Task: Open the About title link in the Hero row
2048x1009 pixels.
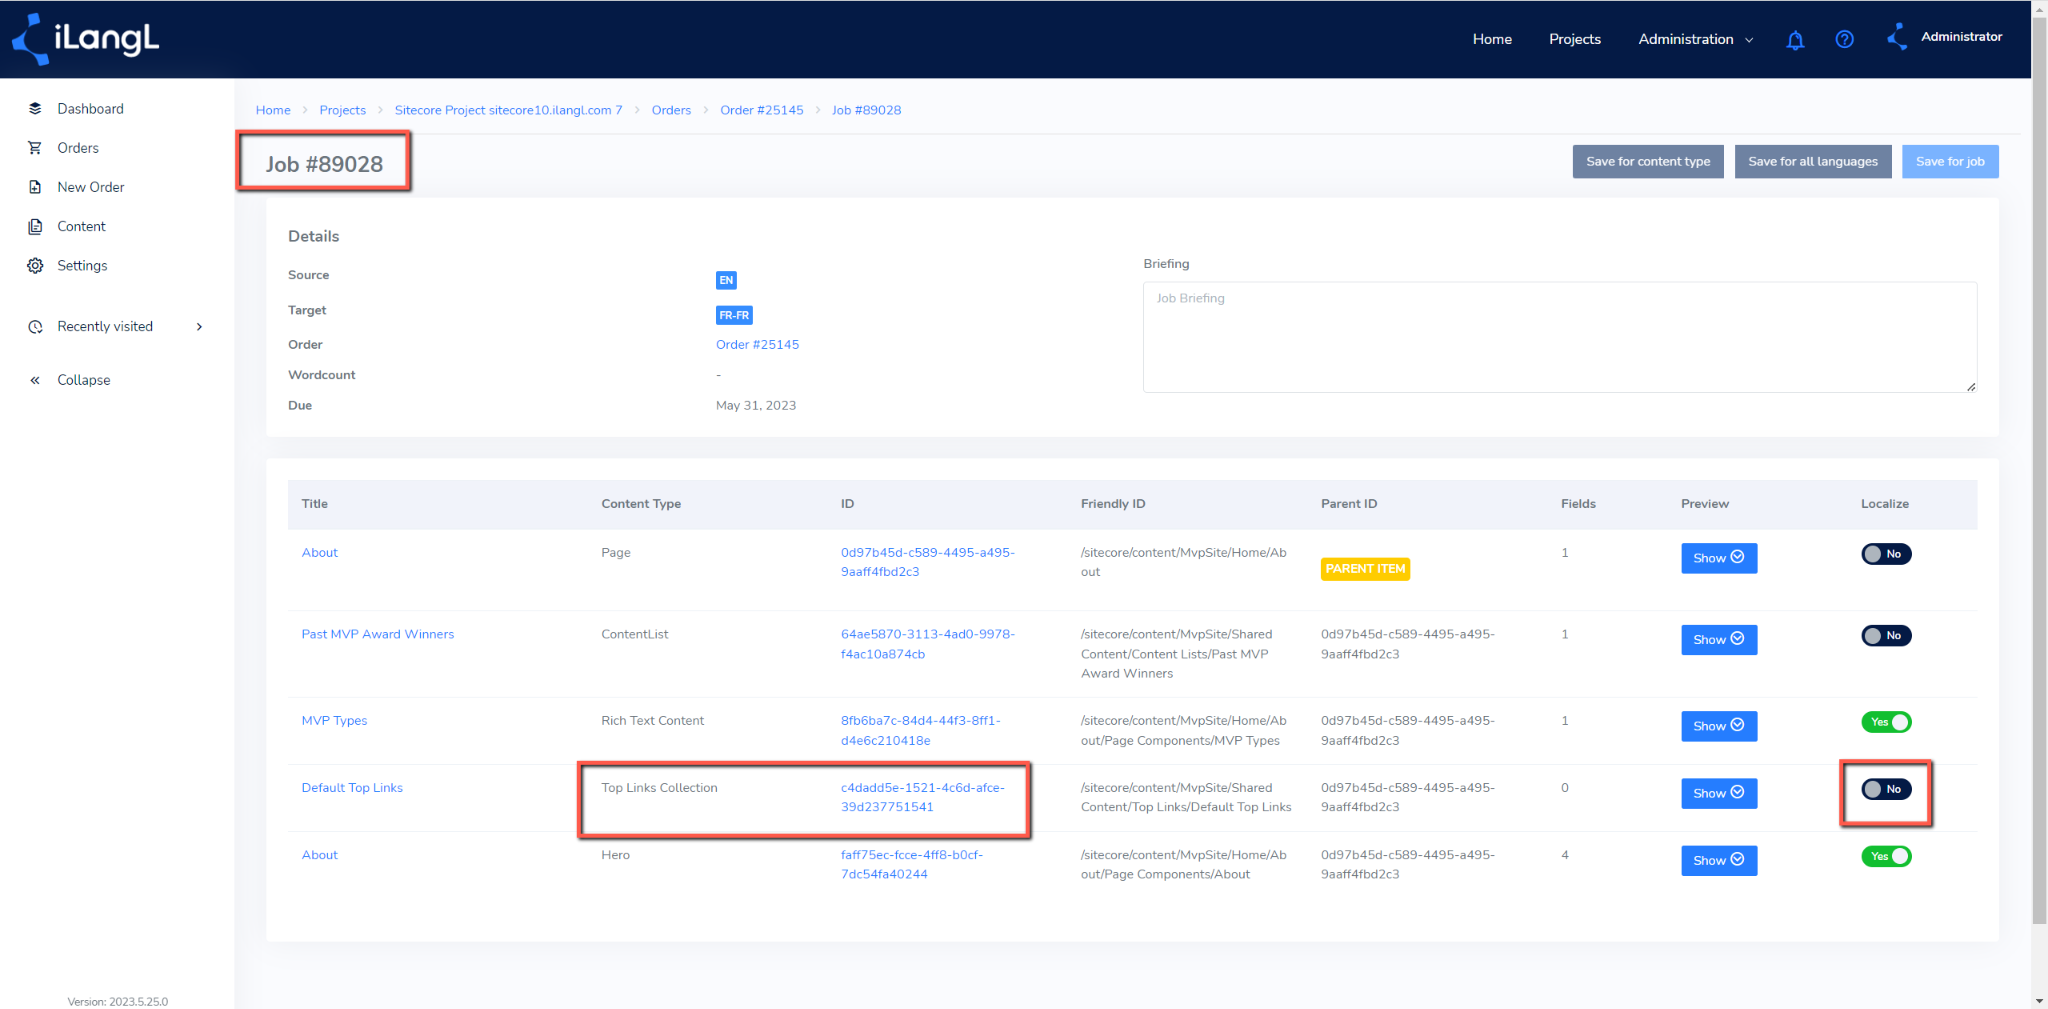Action: click(x=320, y=855)
